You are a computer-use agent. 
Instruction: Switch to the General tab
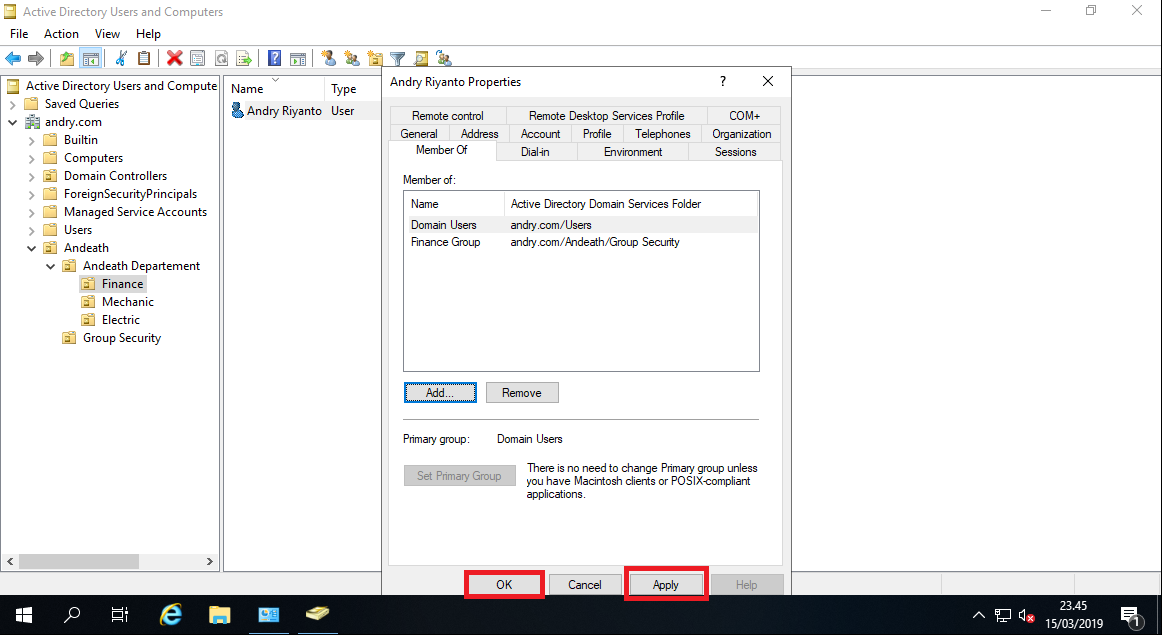[419, 133]
